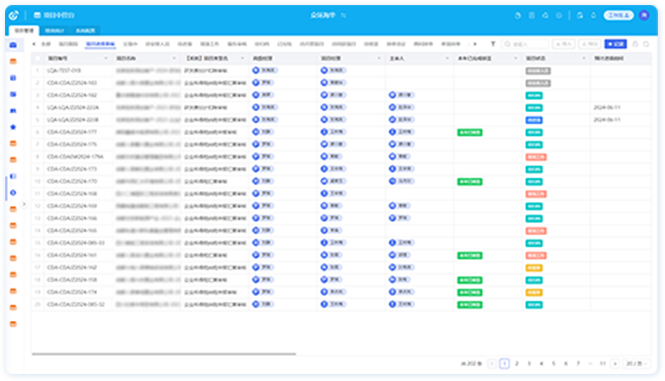
Task: Go to page 7 in pagination
Action: [x=578, y=364]
